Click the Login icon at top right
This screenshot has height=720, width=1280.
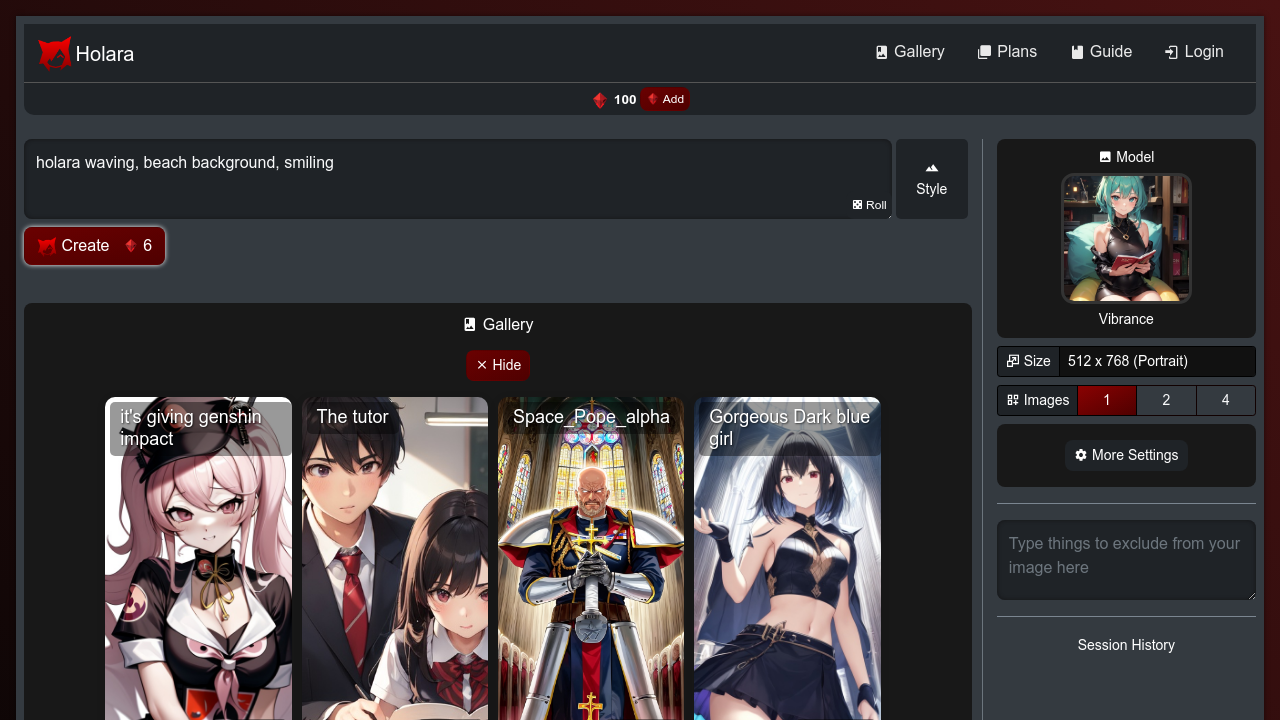coord(1169,51)
